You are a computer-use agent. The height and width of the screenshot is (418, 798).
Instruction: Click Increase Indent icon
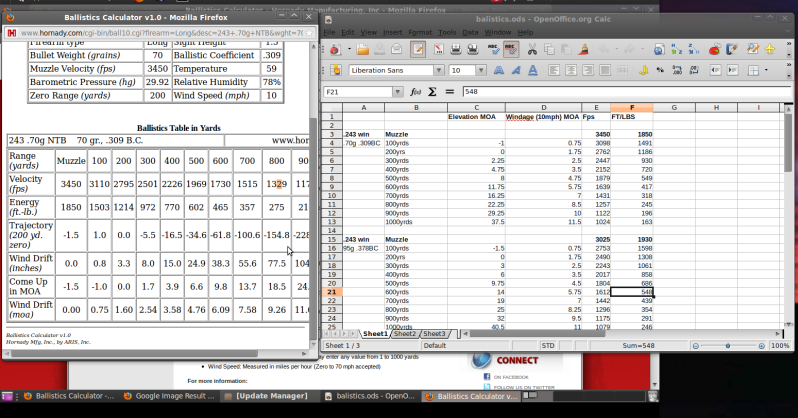[732, 70]
